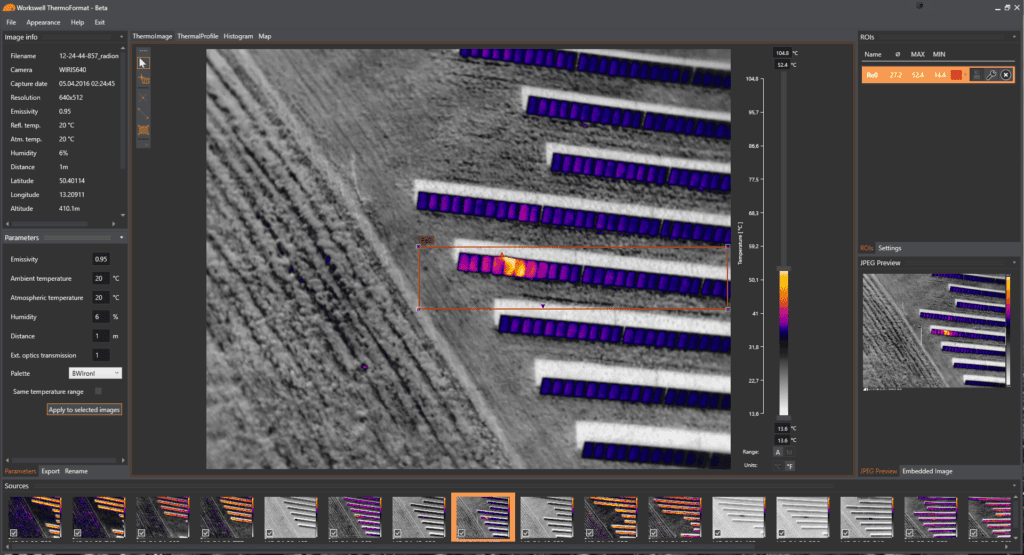
Task: Set Range mode to A (automatic)
Action: pos(778,452)
